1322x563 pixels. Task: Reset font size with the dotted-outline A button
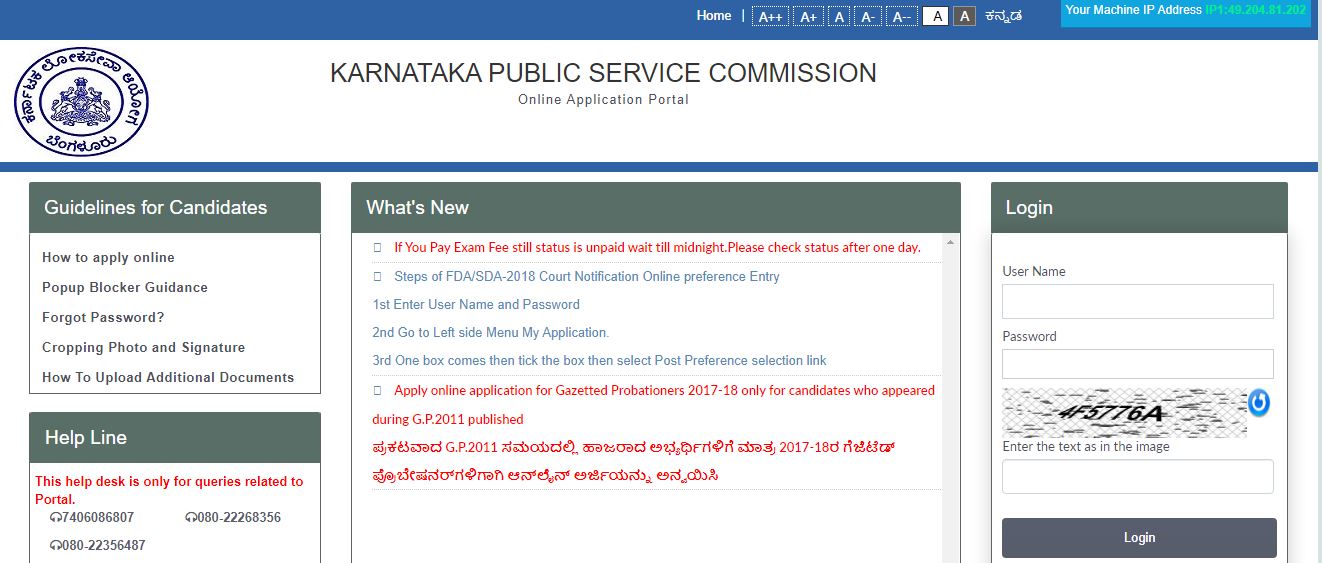coord(839,16)
